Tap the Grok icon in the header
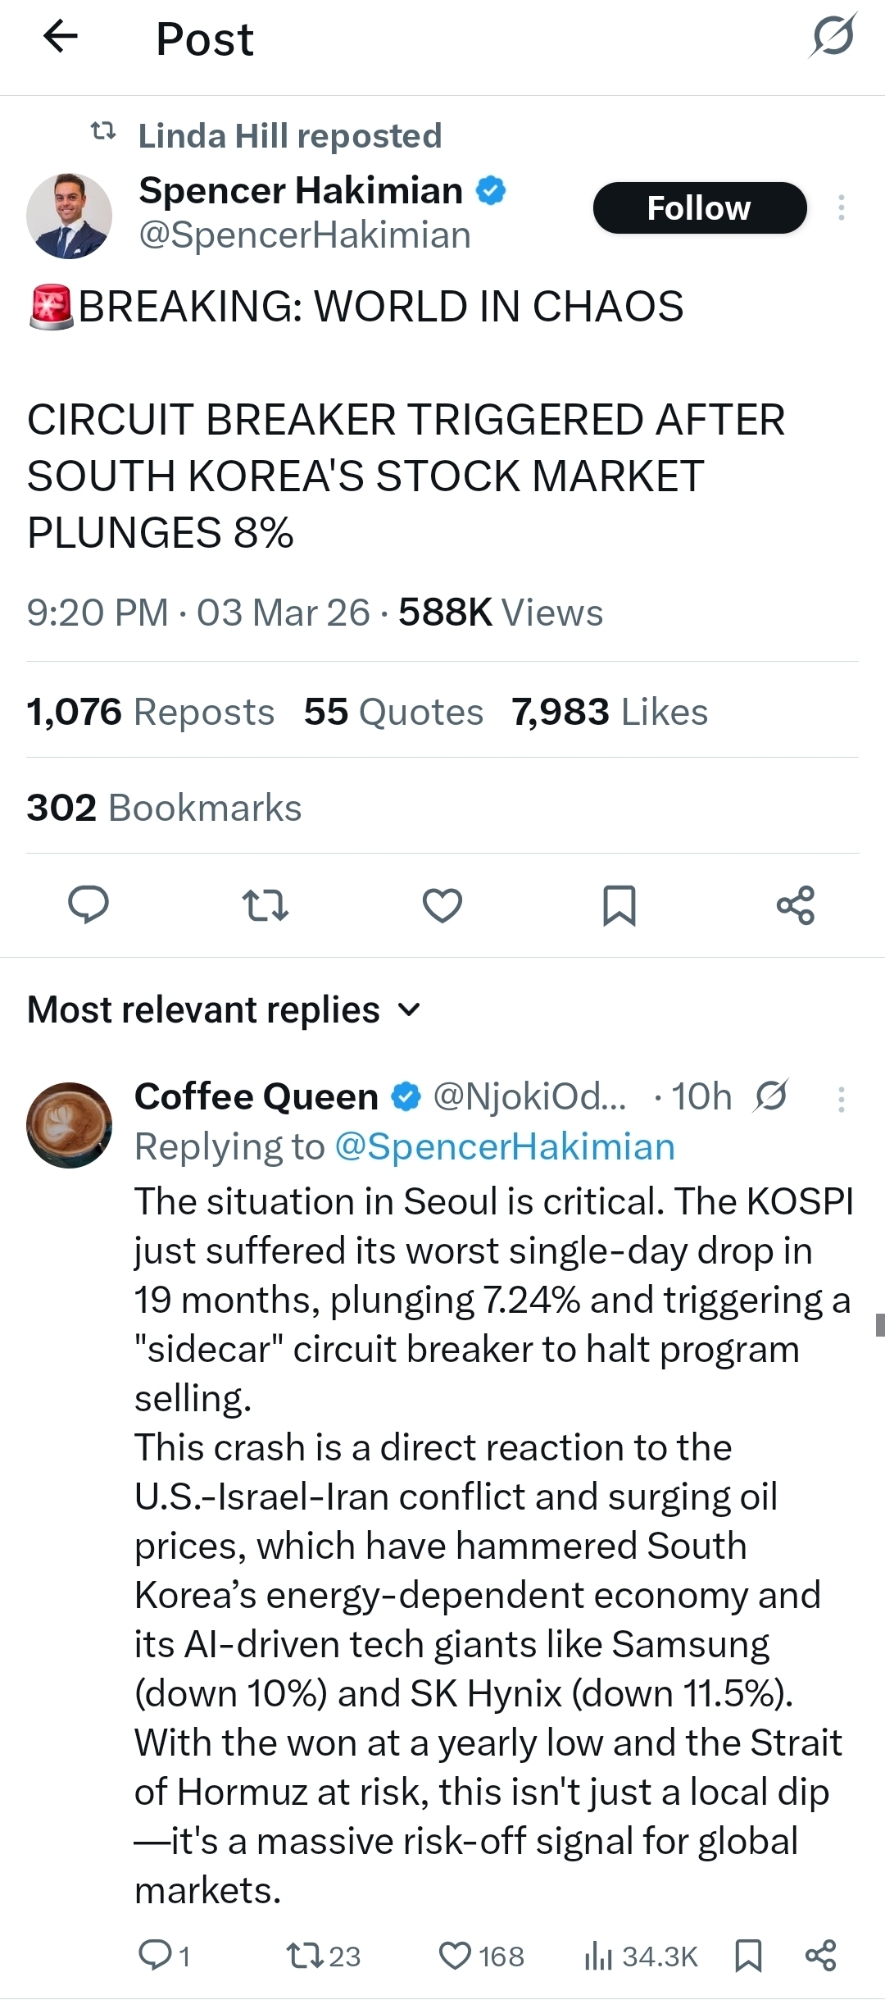The height and width of the screenshot is (2000, 885). [x=832, y=36]
